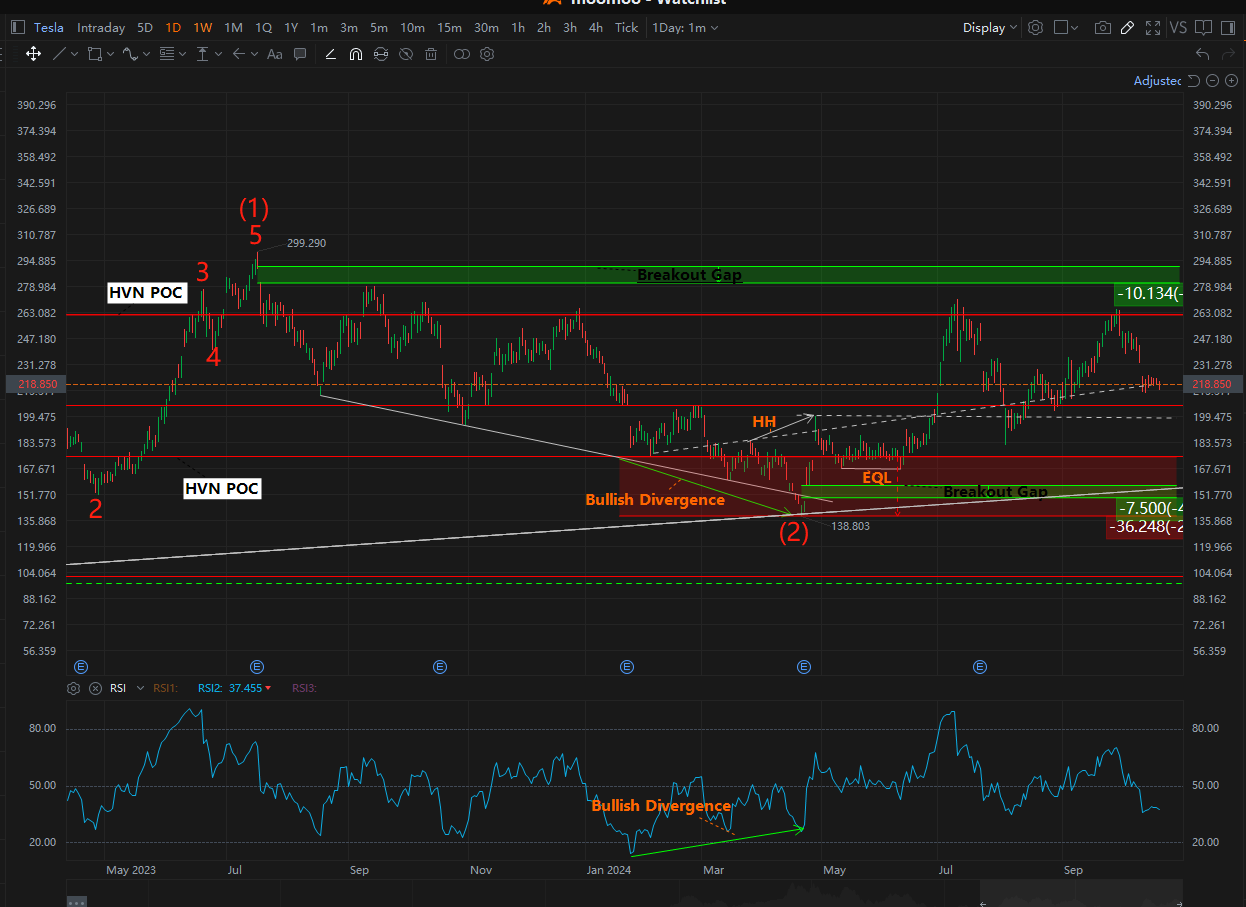1246x907 pixels.
Task: Select the wave pattern drawing tool
Action: pos(130,54)
